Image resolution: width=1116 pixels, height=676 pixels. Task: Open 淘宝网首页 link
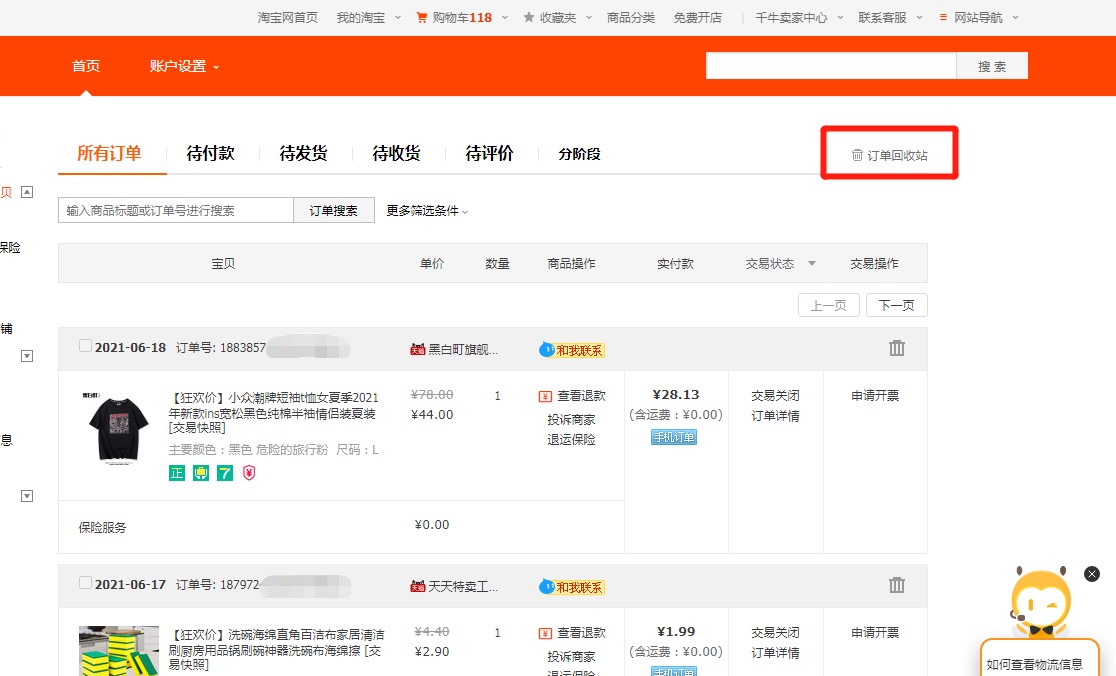[x=288, y=17]
